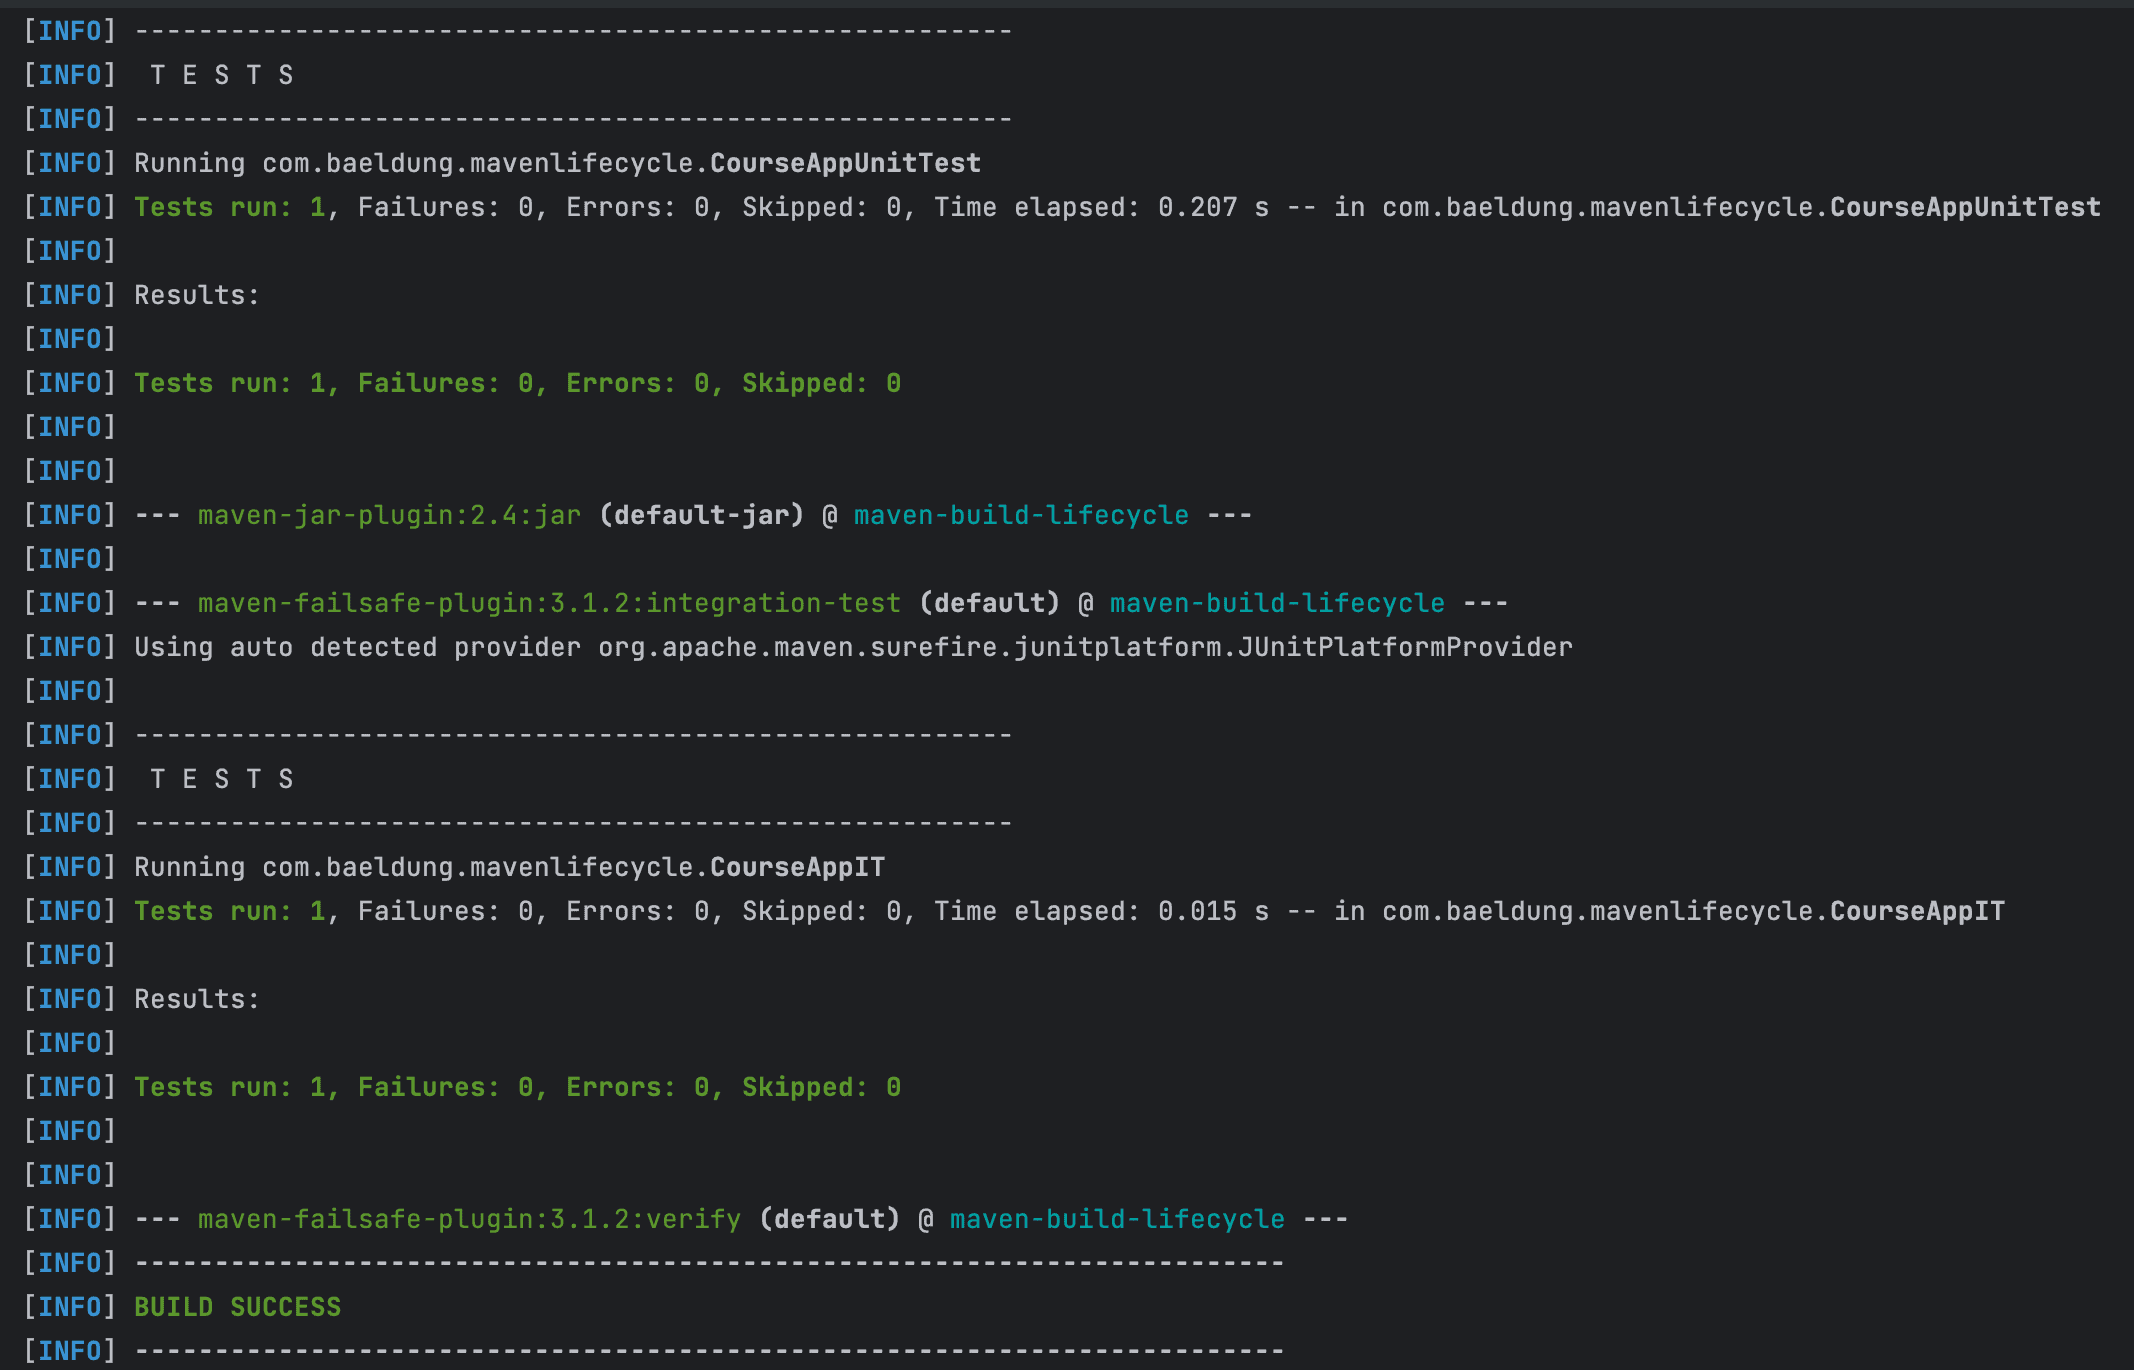Click the Running com.baeldung.mavenlifecycle.CourseAppIT line
The height and width of the screenshot is (1370, 2134).
[x=510, y=866]
